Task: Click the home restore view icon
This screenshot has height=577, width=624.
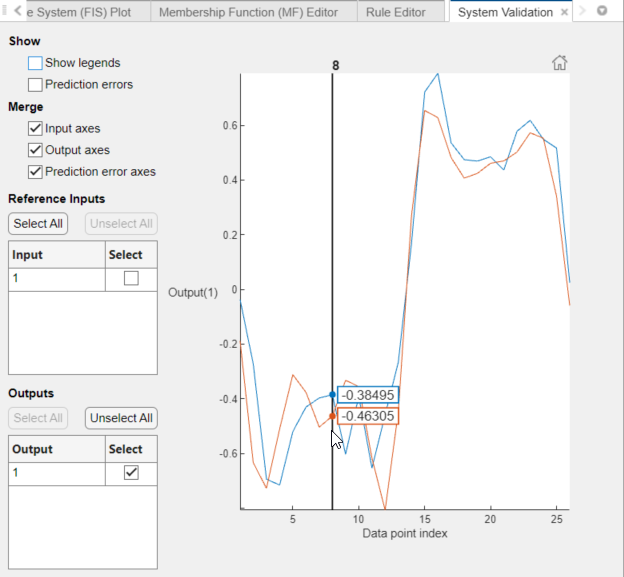Action: point(560,63)
